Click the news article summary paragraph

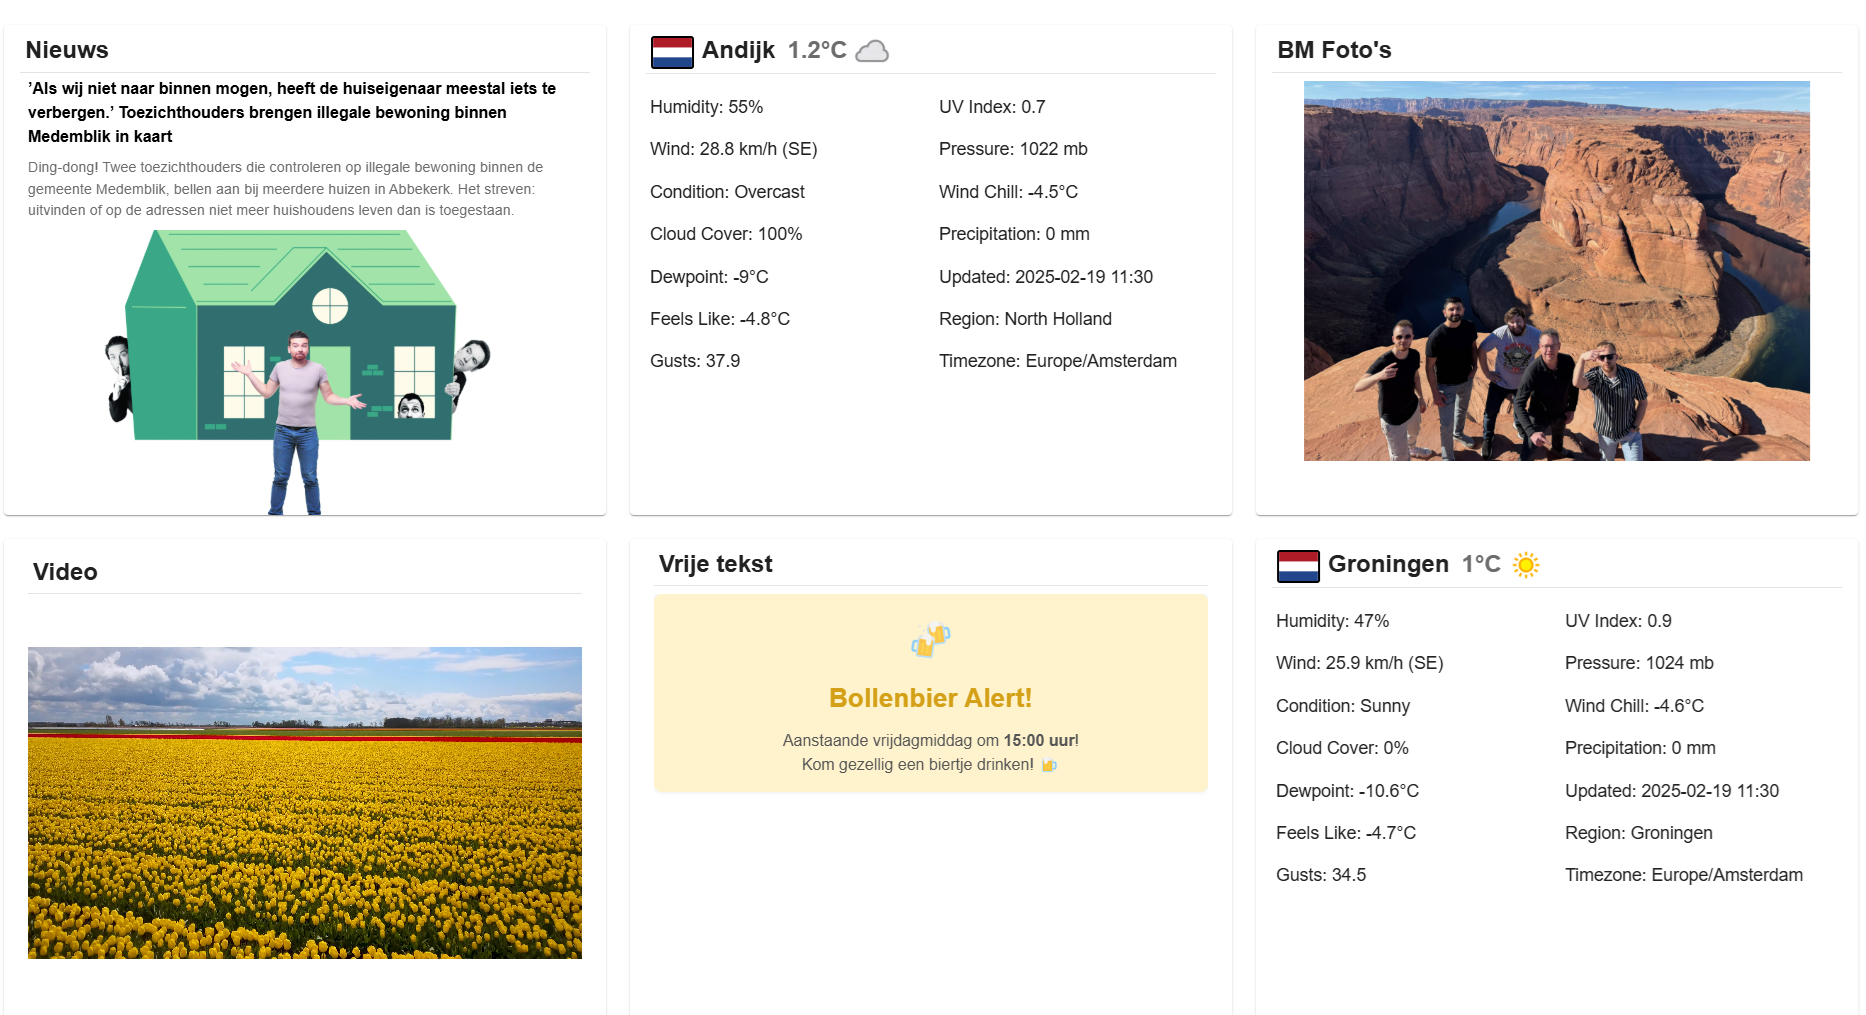[x=286, y=189]
